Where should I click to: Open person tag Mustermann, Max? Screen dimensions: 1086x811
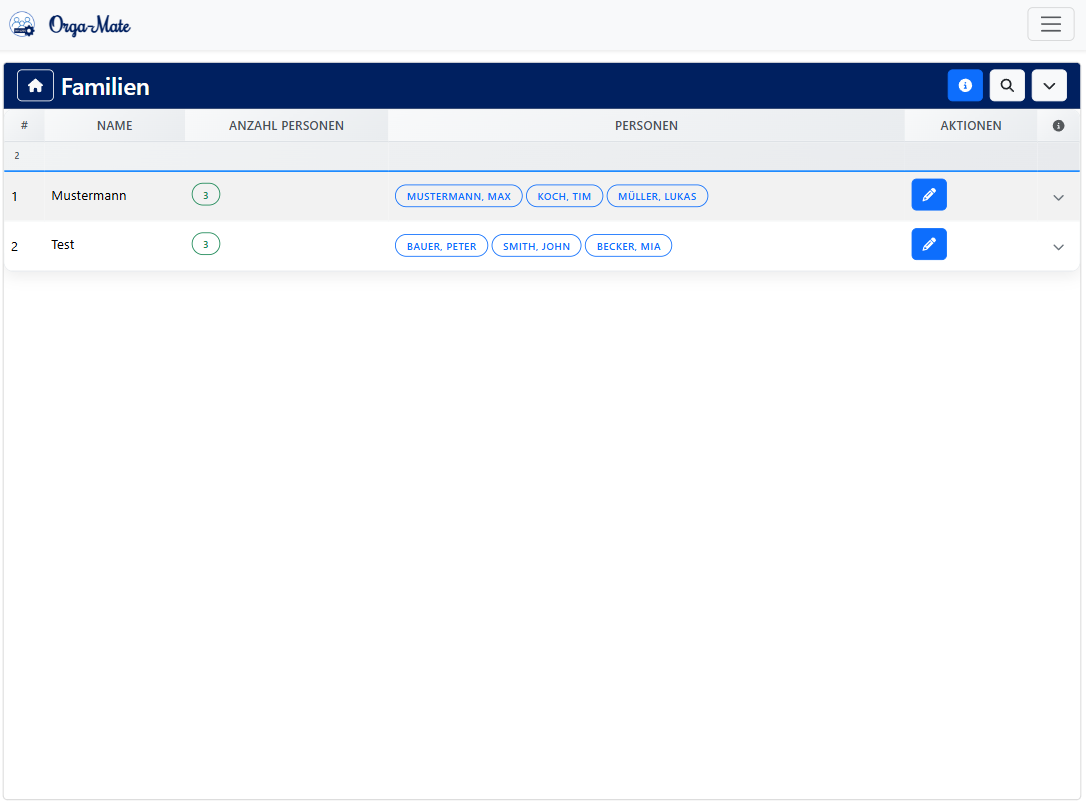458,196
